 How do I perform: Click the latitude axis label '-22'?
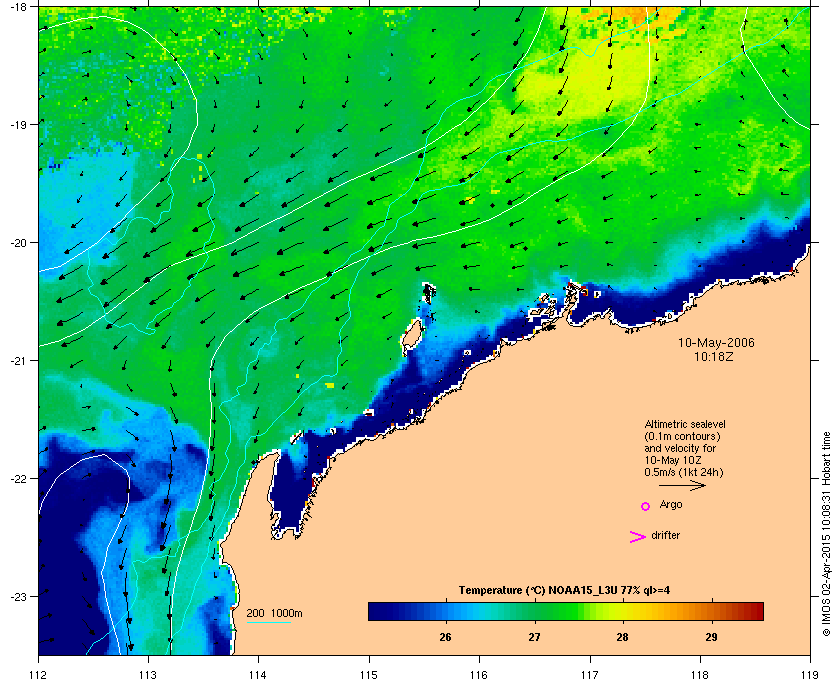(x=18, y=479)
